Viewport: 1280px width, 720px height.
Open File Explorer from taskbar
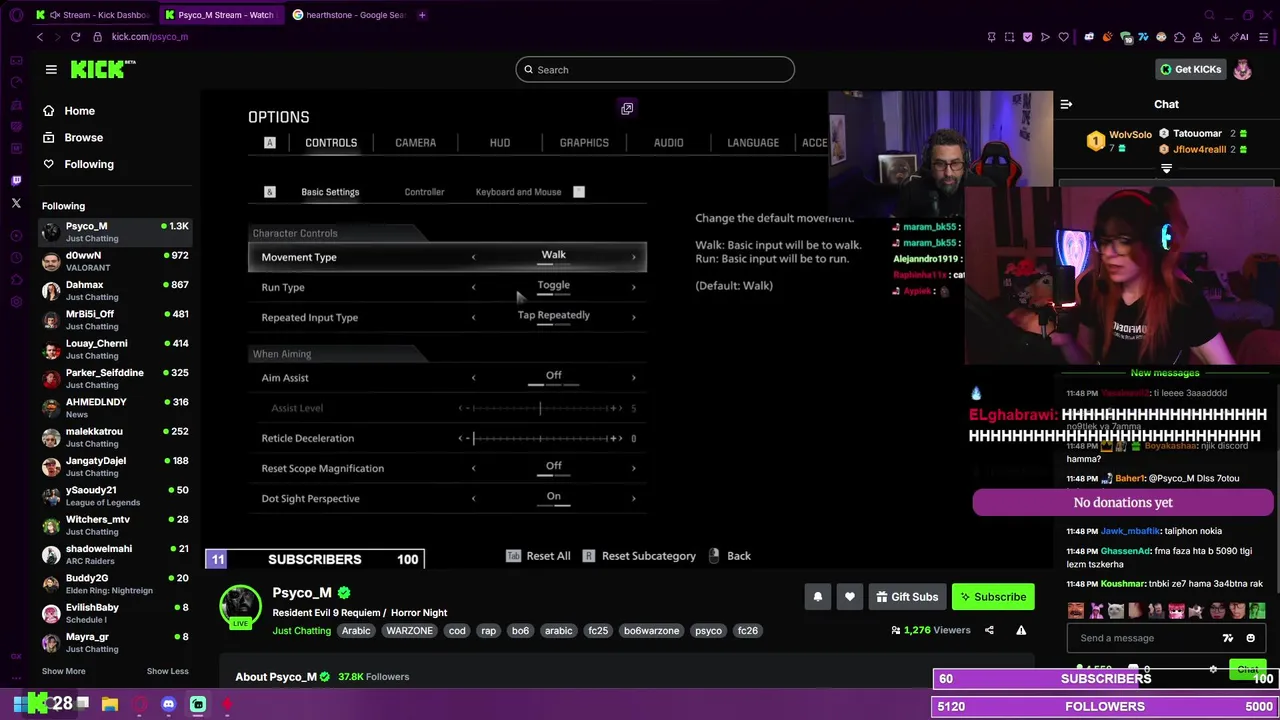tap(110, 704)
